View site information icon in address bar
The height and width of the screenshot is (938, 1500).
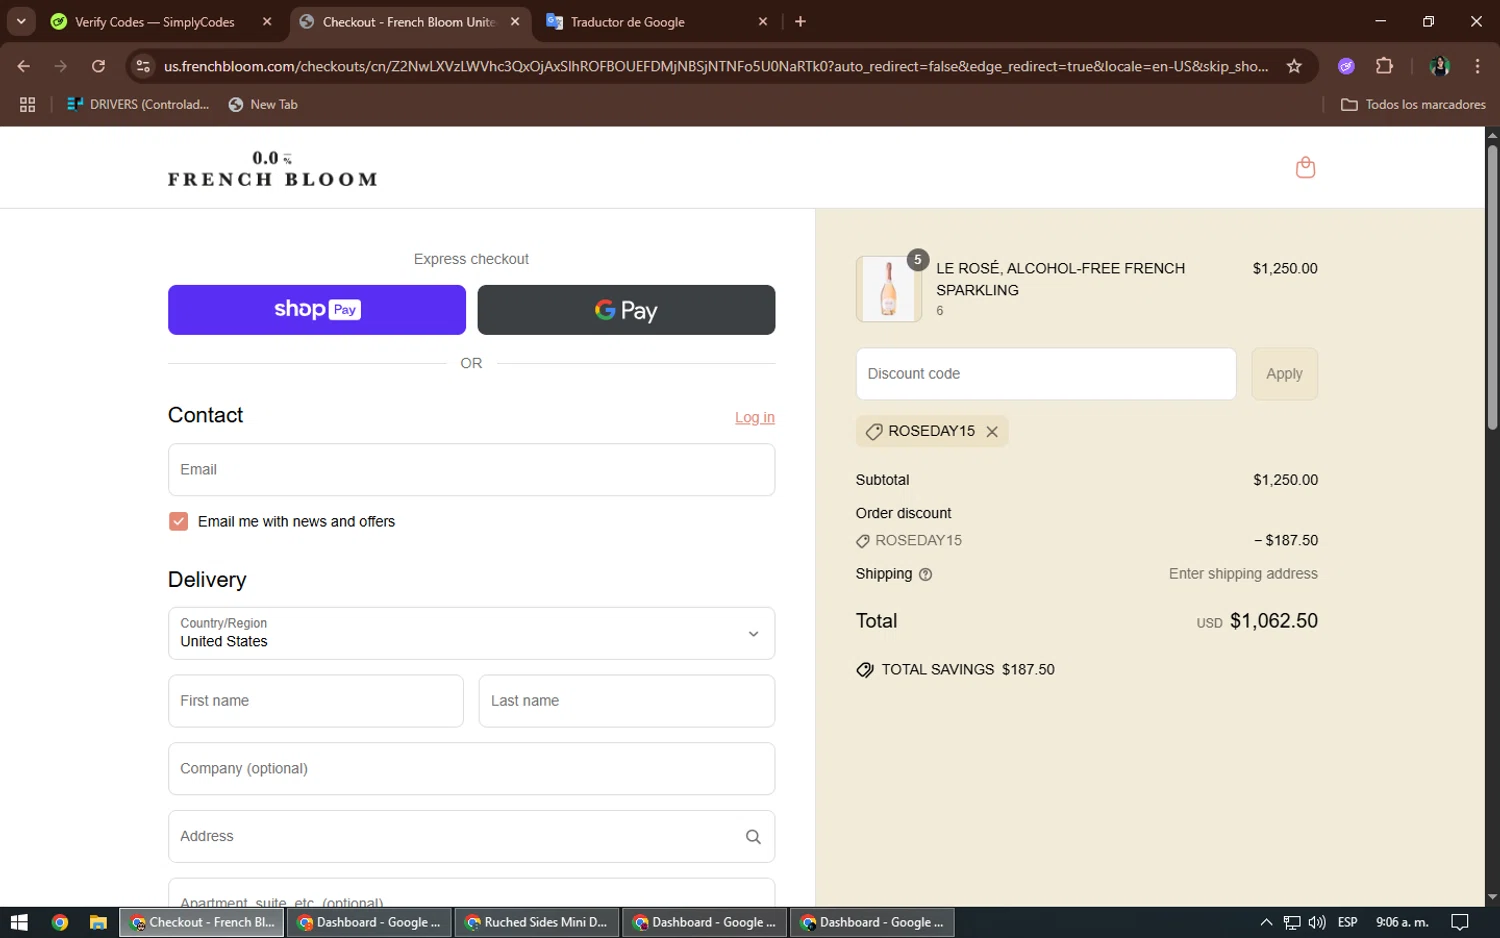coord(143,66)
